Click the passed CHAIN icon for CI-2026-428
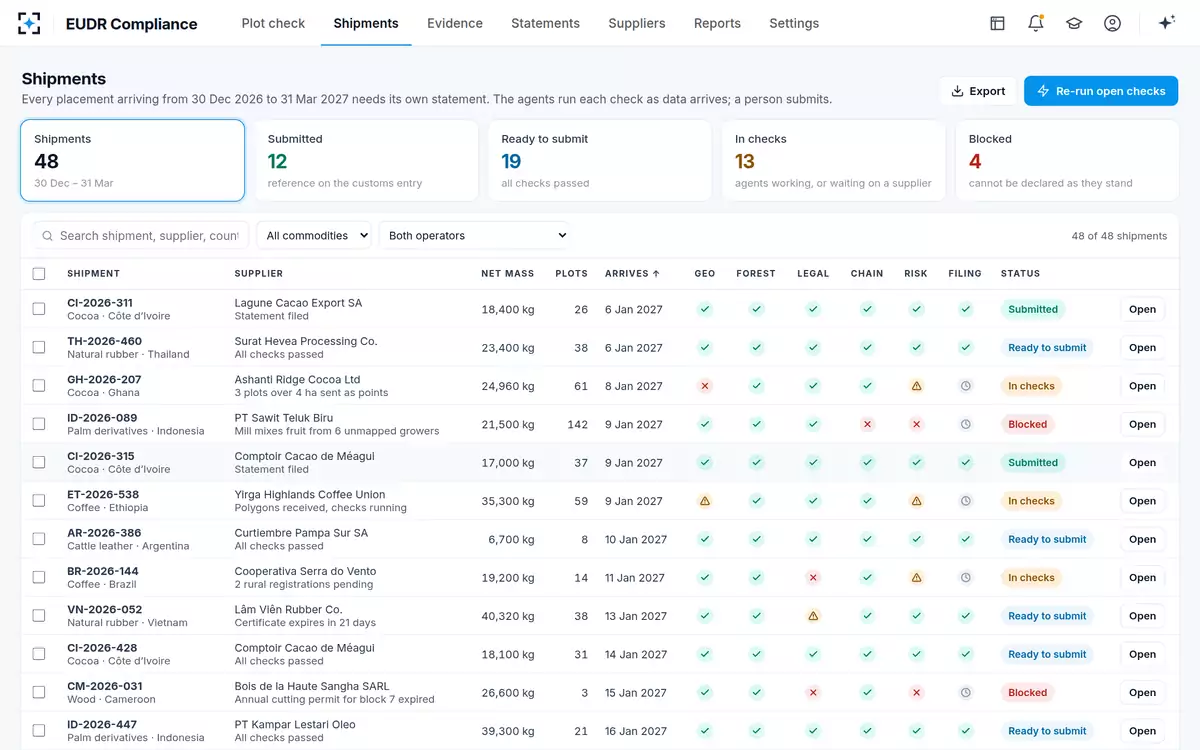Screen dimensions: 1200x750 (x=867, y=654)
